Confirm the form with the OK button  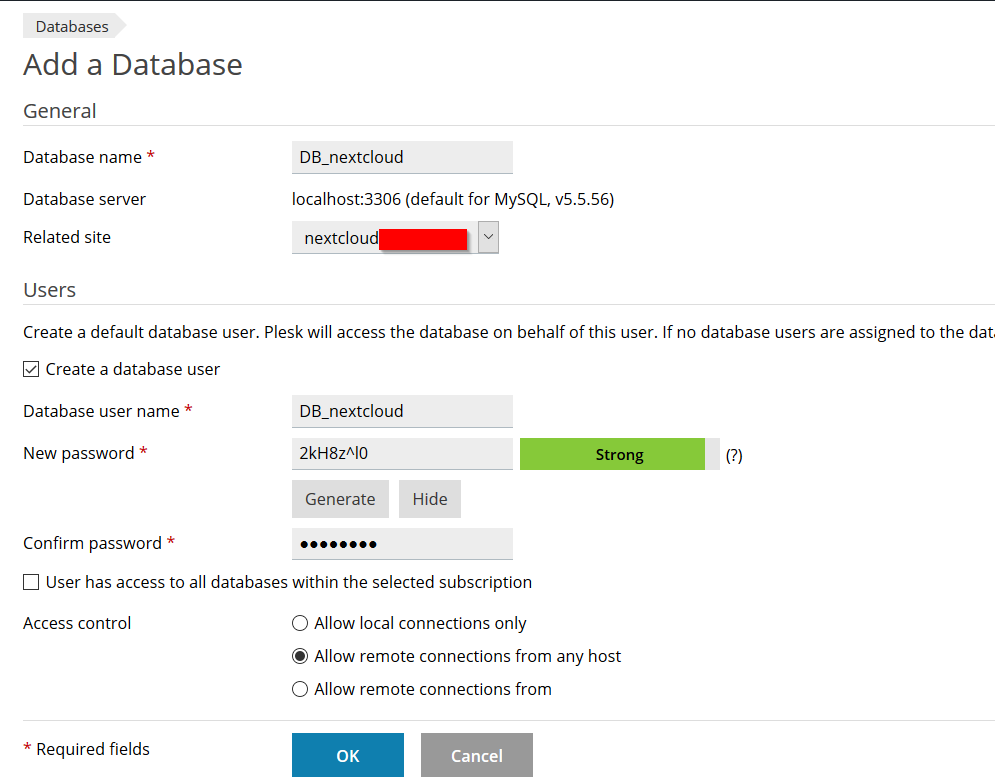(x=348, y=755)
